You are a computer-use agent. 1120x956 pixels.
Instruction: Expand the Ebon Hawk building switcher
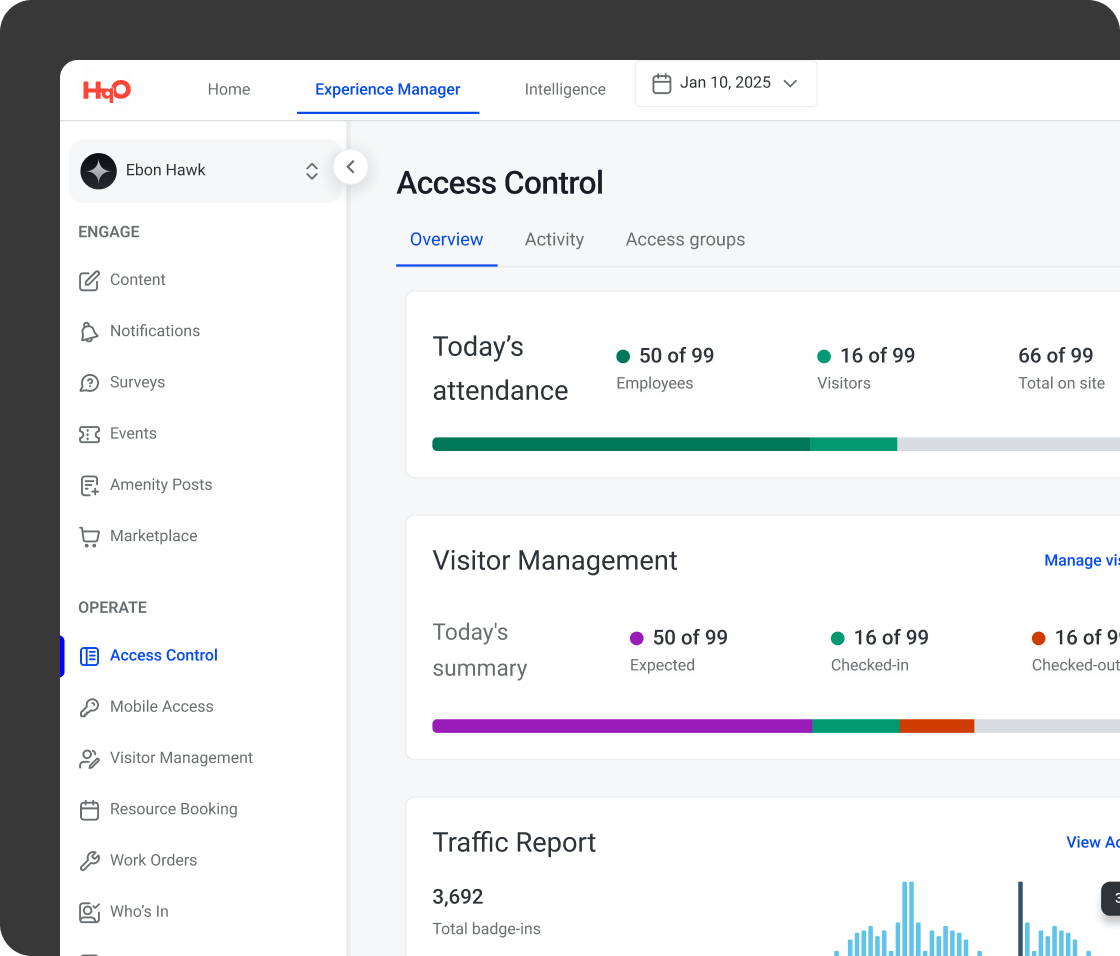pyautogui.click(x=311, y=171)
